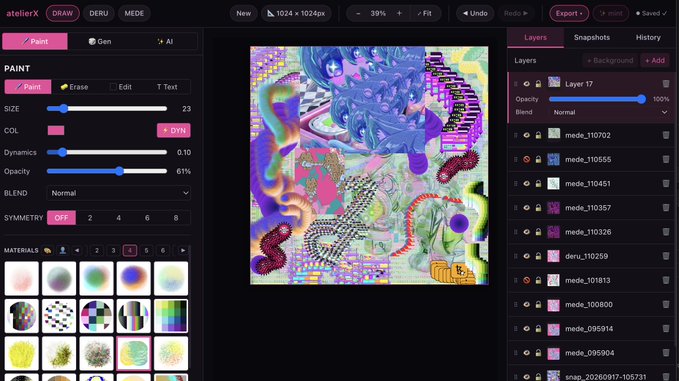Hide Layer 17 with eye icon
The width and height of the screenshot is (679, 381).
point(527,84)
